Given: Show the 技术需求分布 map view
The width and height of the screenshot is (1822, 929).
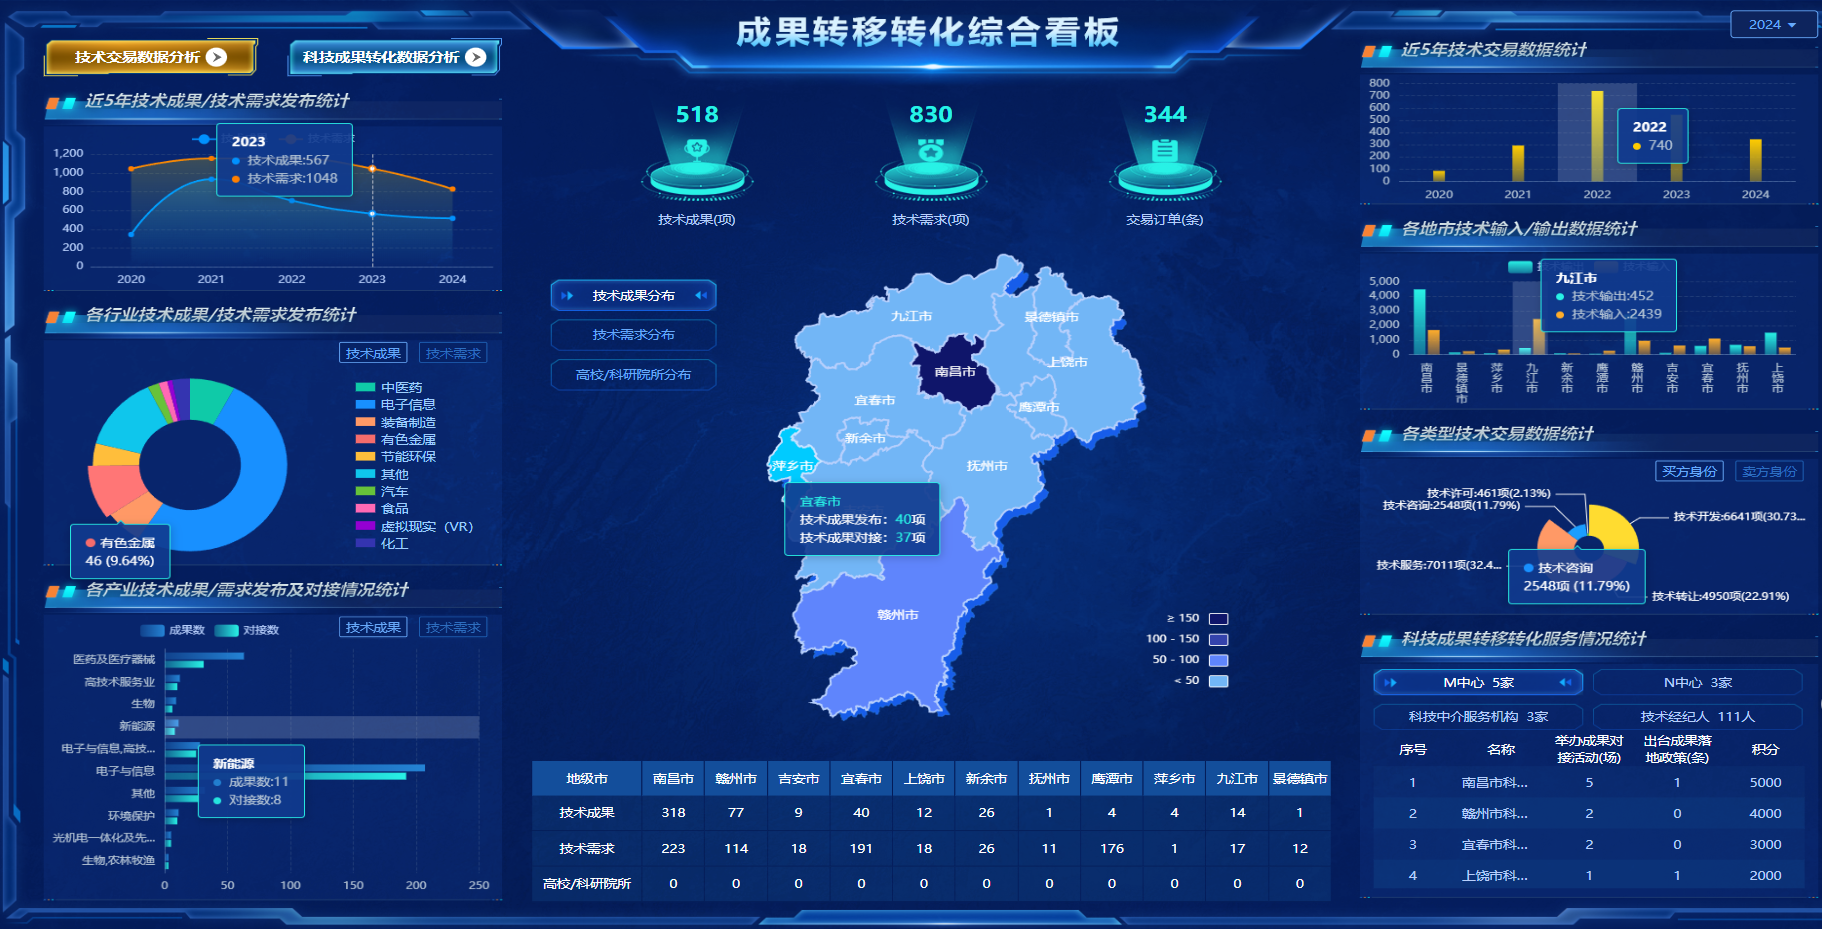Looking at the screenshot, I should (633, 335).
